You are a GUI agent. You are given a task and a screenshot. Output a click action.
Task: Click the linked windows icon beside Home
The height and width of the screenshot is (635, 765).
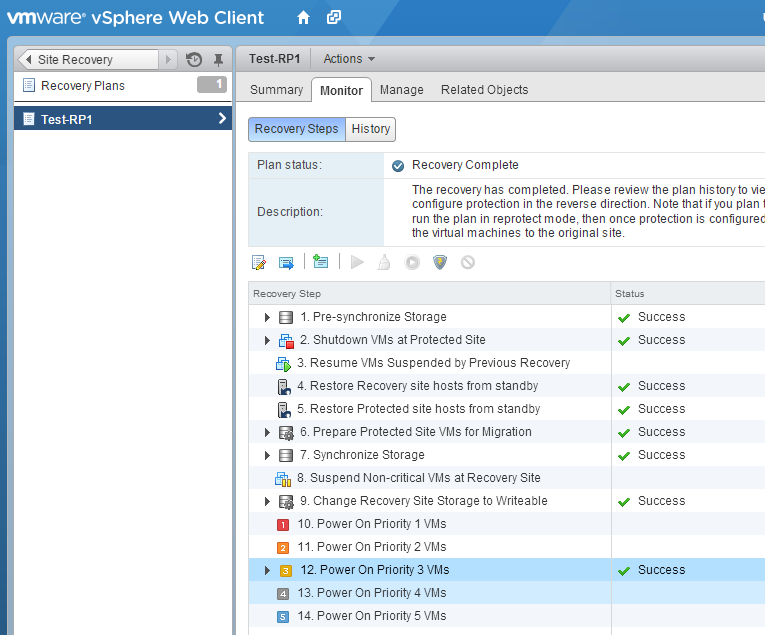(x=334, y=18)
